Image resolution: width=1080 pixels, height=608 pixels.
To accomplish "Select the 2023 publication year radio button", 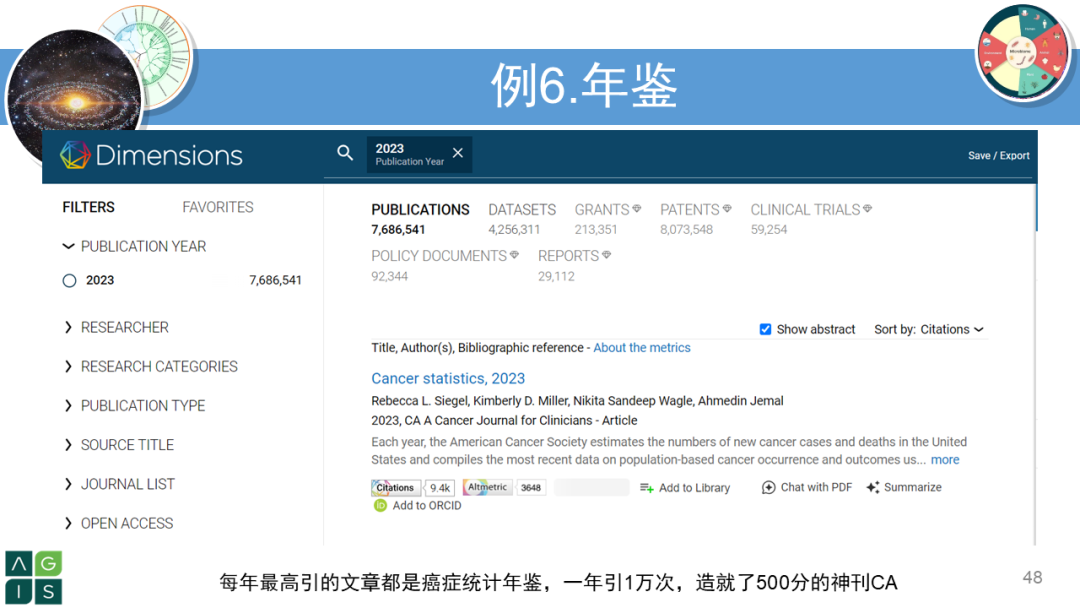I will (68, 280).
